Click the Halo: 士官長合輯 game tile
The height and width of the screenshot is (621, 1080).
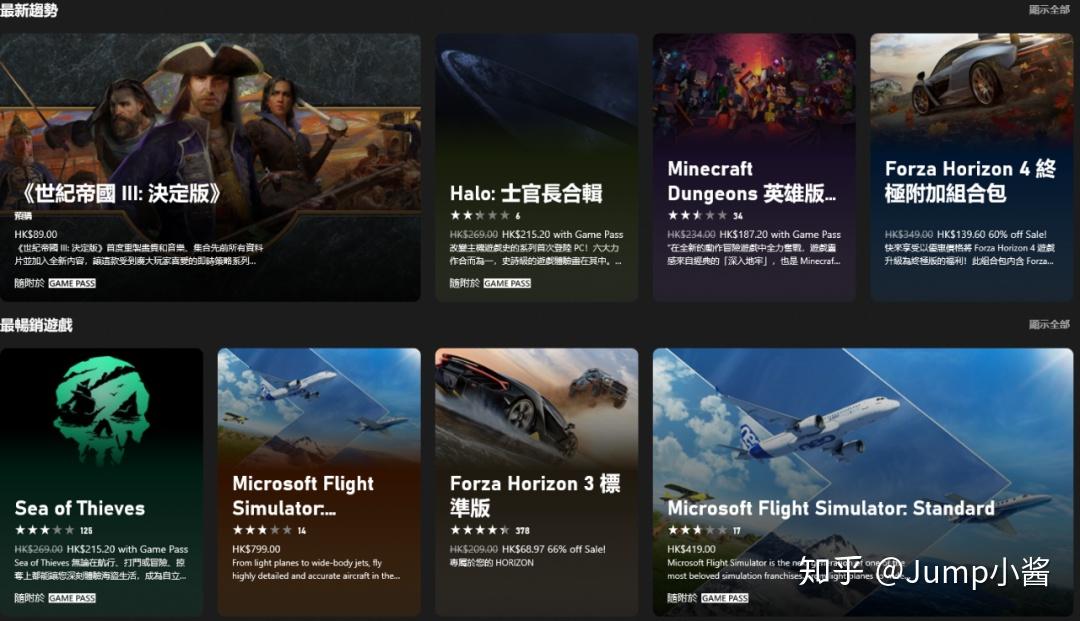[537, 167]
